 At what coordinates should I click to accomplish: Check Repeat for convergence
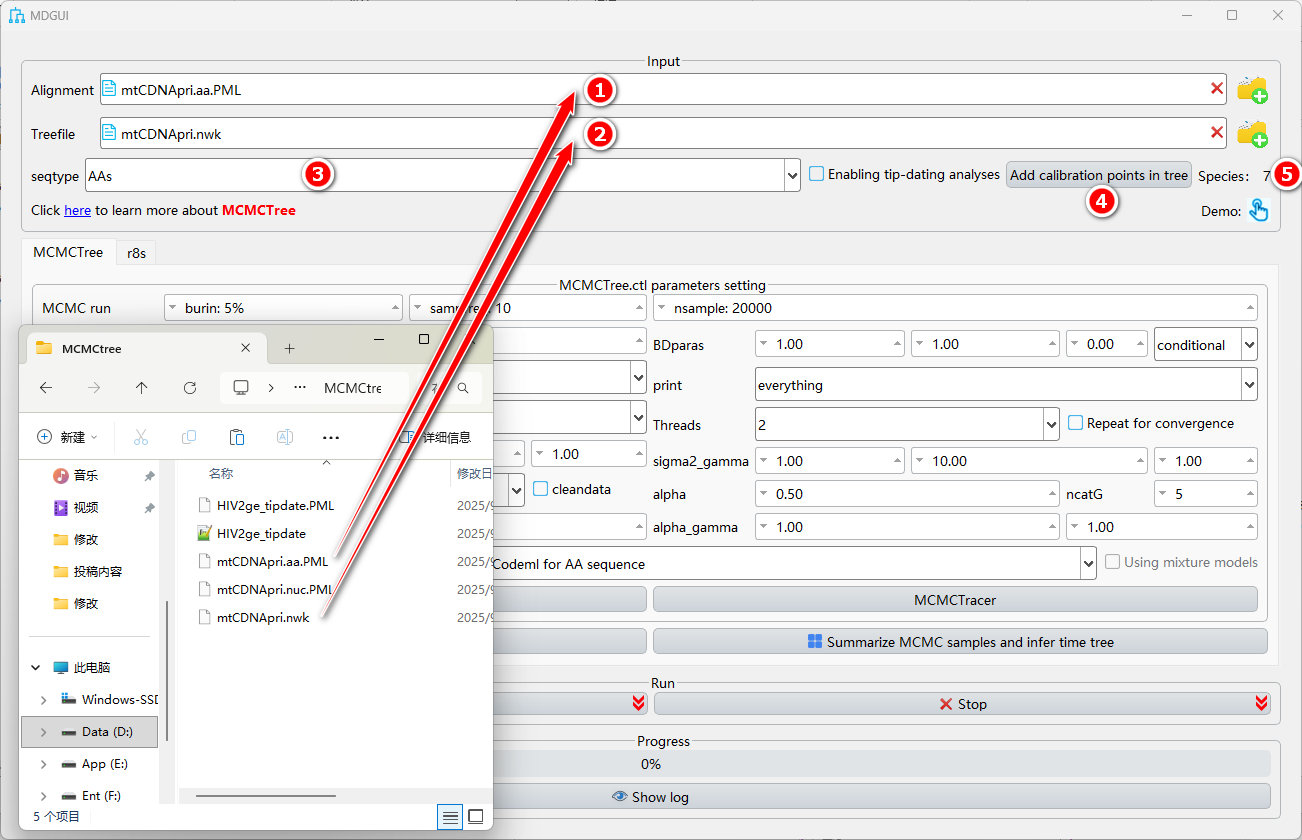pyautogui.click(x=1076, y=423)
